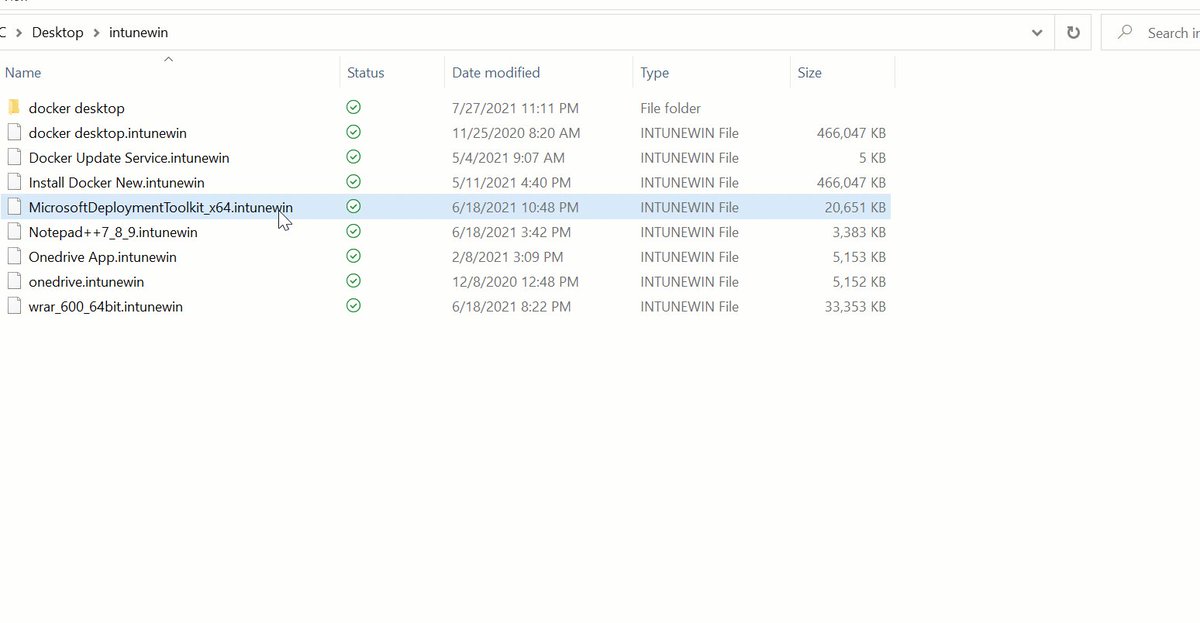Sort files by Name column

(170, 72)
